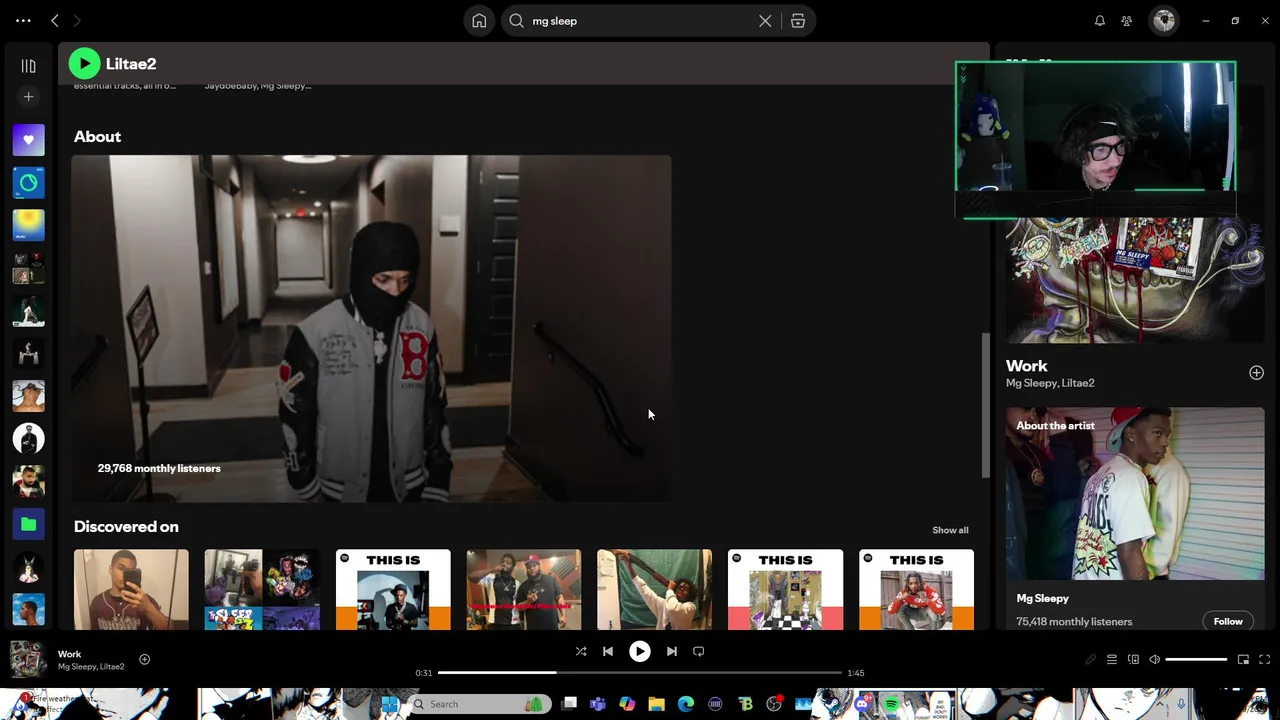Open the Home page

click(479, 21)
